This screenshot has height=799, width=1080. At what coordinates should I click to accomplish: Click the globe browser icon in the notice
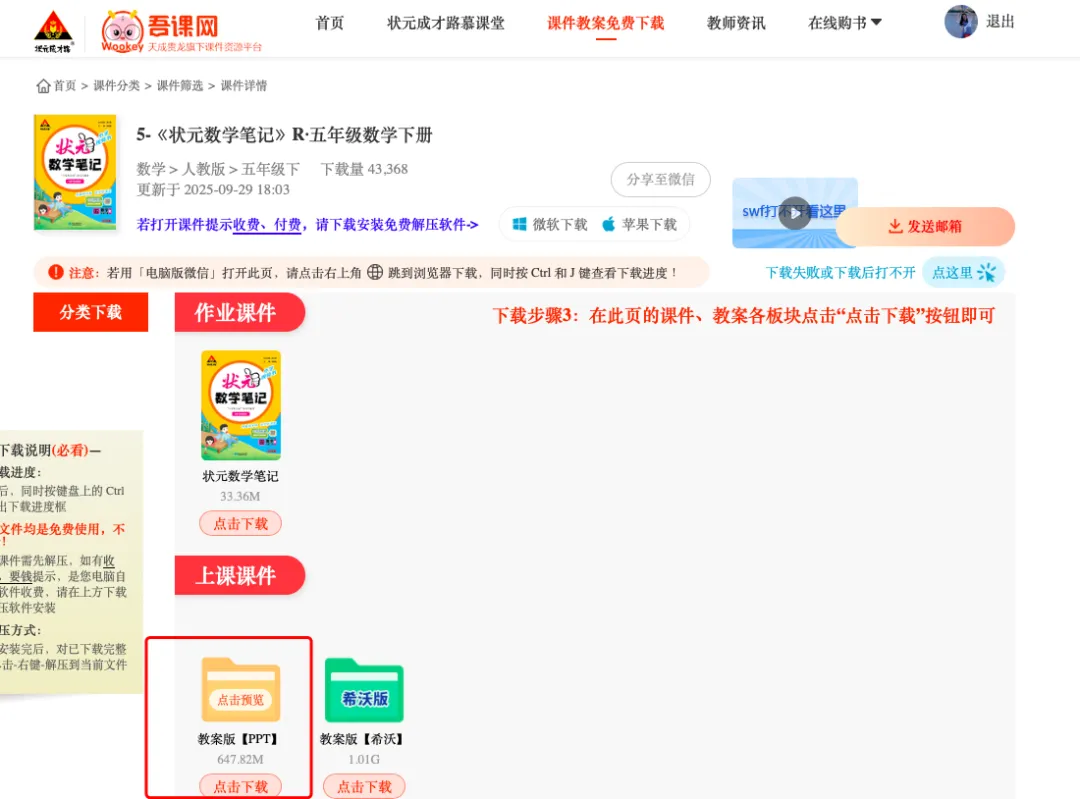pyautogui.click(x=375, y=272)
